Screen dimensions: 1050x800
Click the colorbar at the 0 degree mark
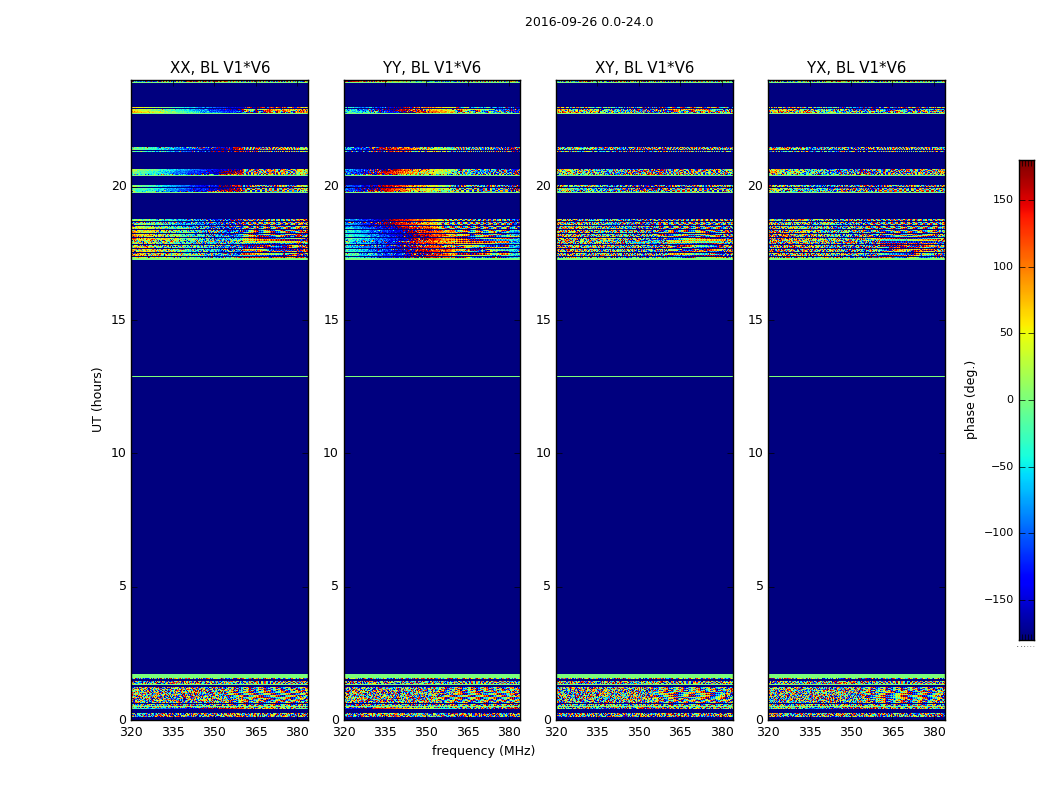1026,400
